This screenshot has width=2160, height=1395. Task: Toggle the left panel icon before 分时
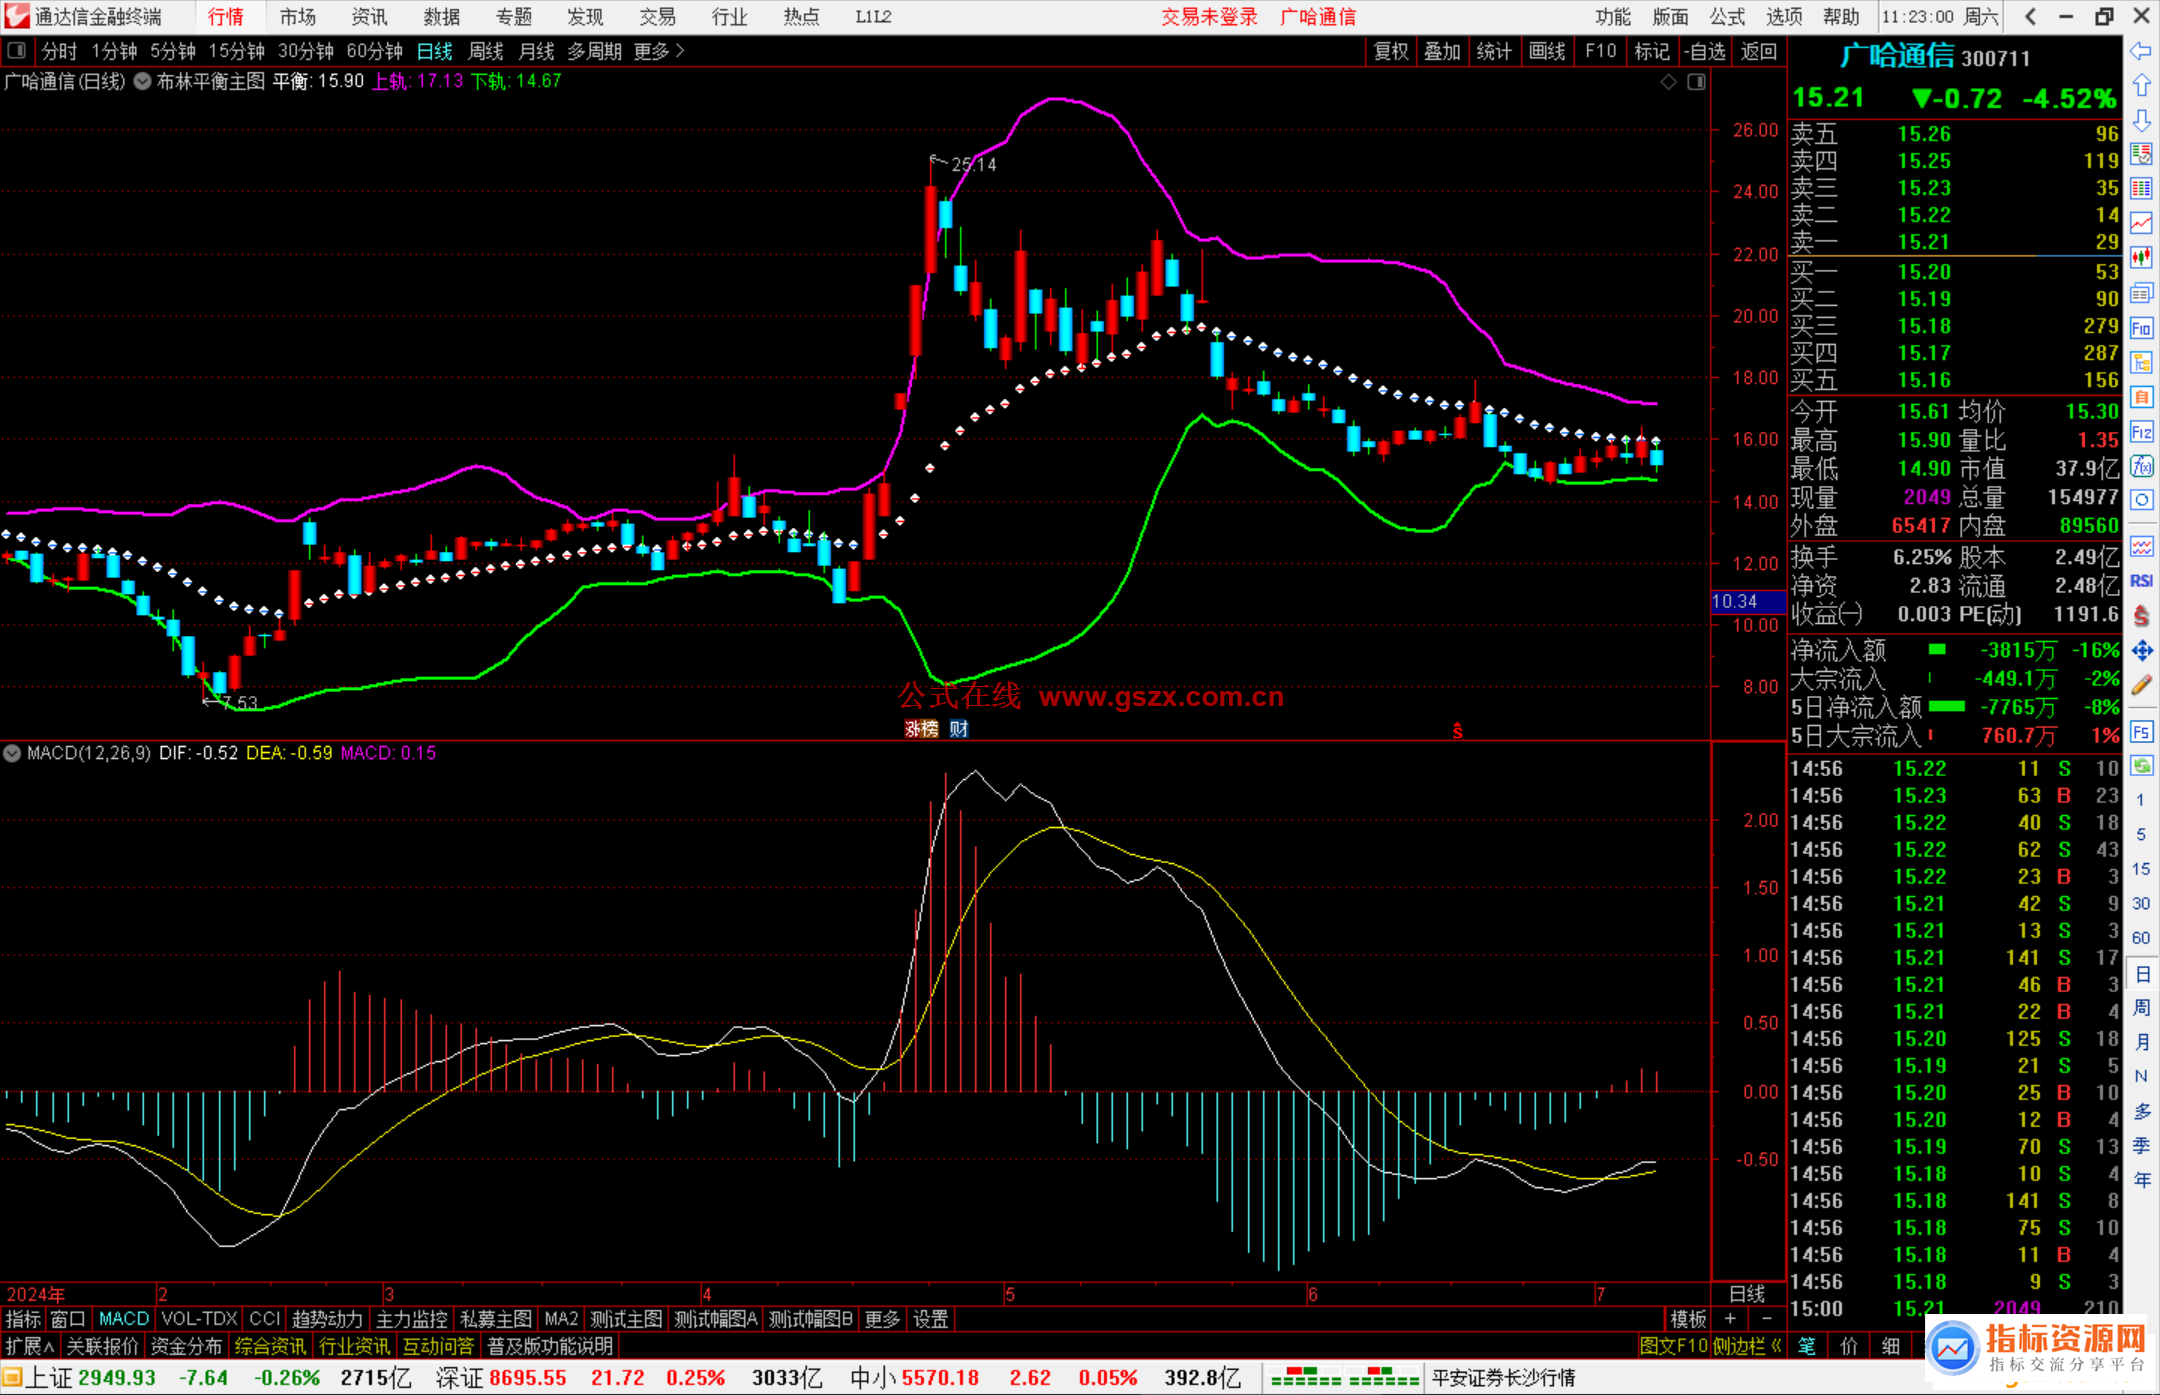[17, 50]
